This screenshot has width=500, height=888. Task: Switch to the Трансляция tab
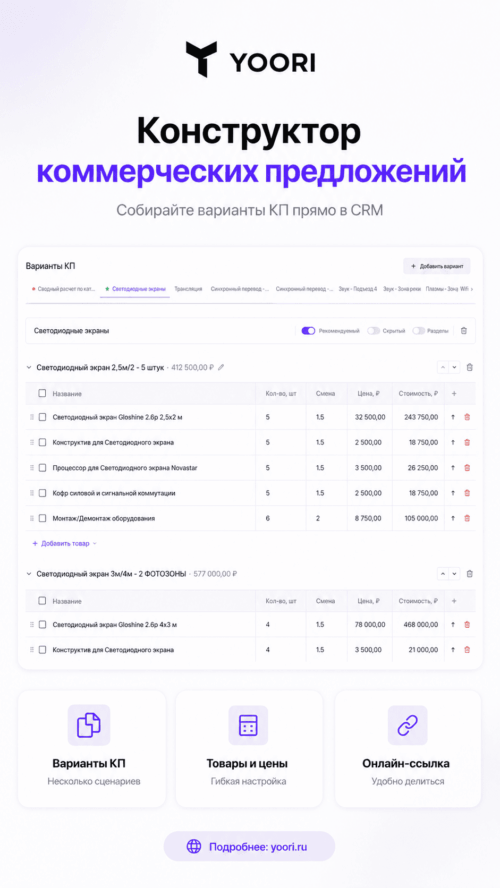tap(189, 289)
